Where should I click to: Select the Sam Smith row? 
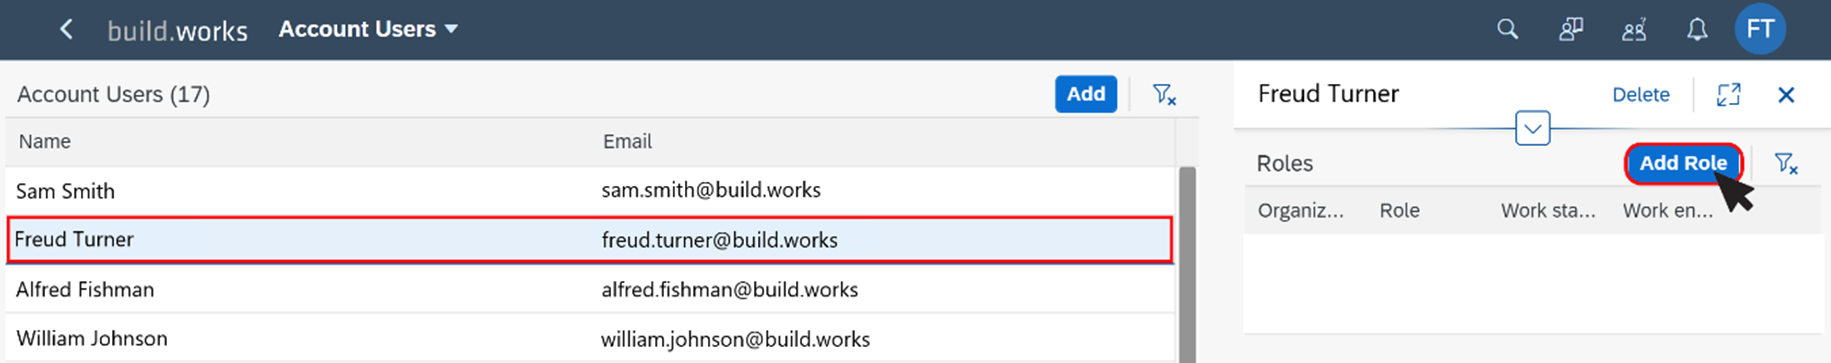(590, 190)
